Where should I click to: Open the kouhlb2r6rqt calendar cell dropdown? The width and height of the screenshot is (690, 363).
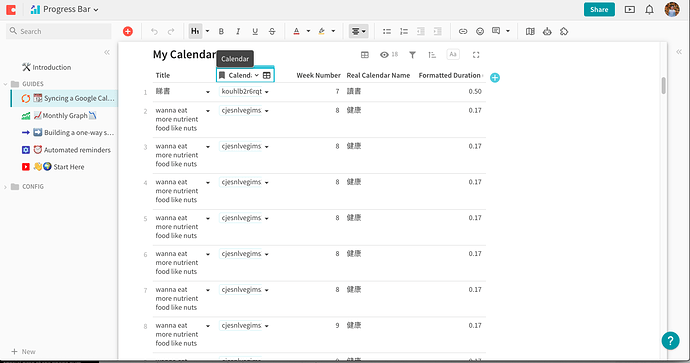coord(267,92)
